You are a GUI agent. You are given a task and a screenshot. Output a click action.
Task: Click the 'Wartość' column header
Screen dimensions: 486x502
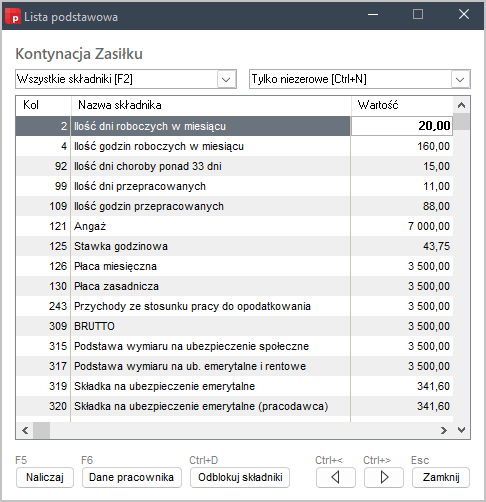tap(402, 105)
